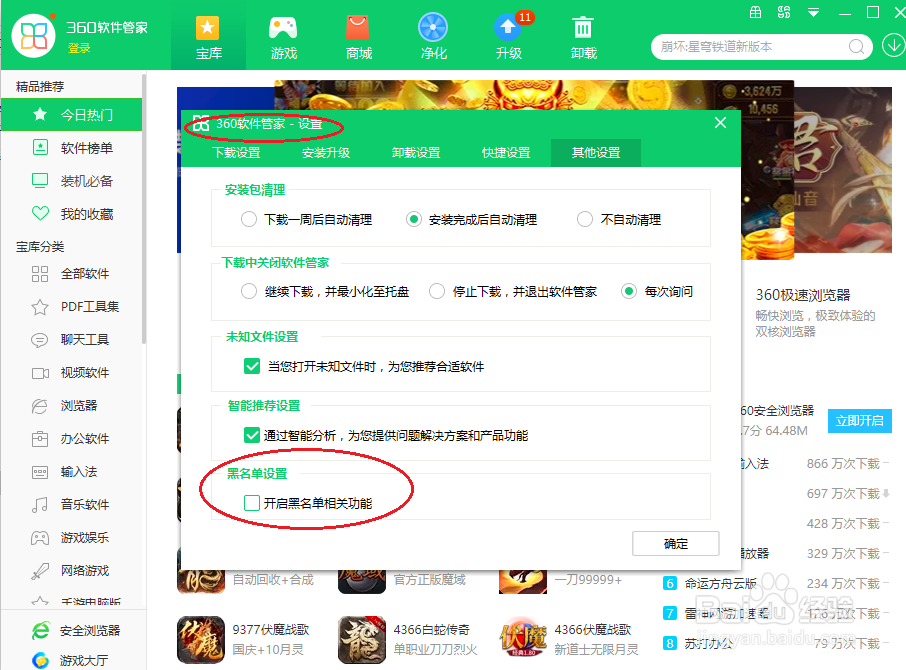Select 下载一周后自动清理 radio button
Viewport: 906px width, 670px height.
pos(249,219)
